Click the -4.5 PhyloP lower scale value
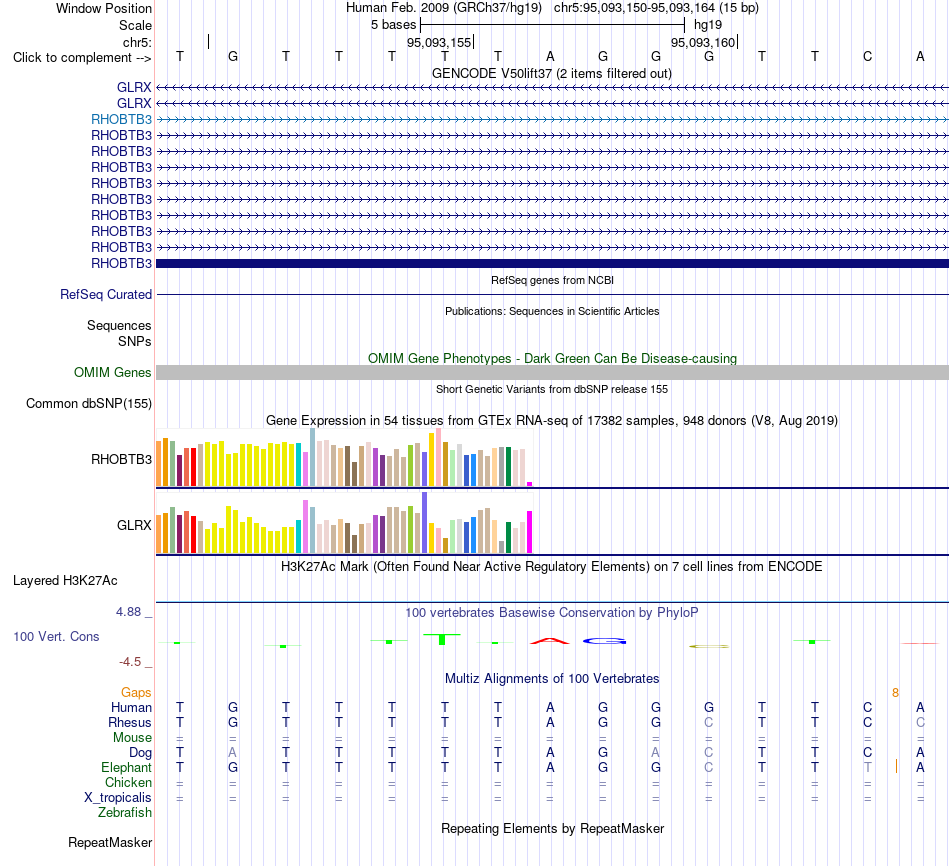Screen dimensions: 950x866 (x=130, y=662)
